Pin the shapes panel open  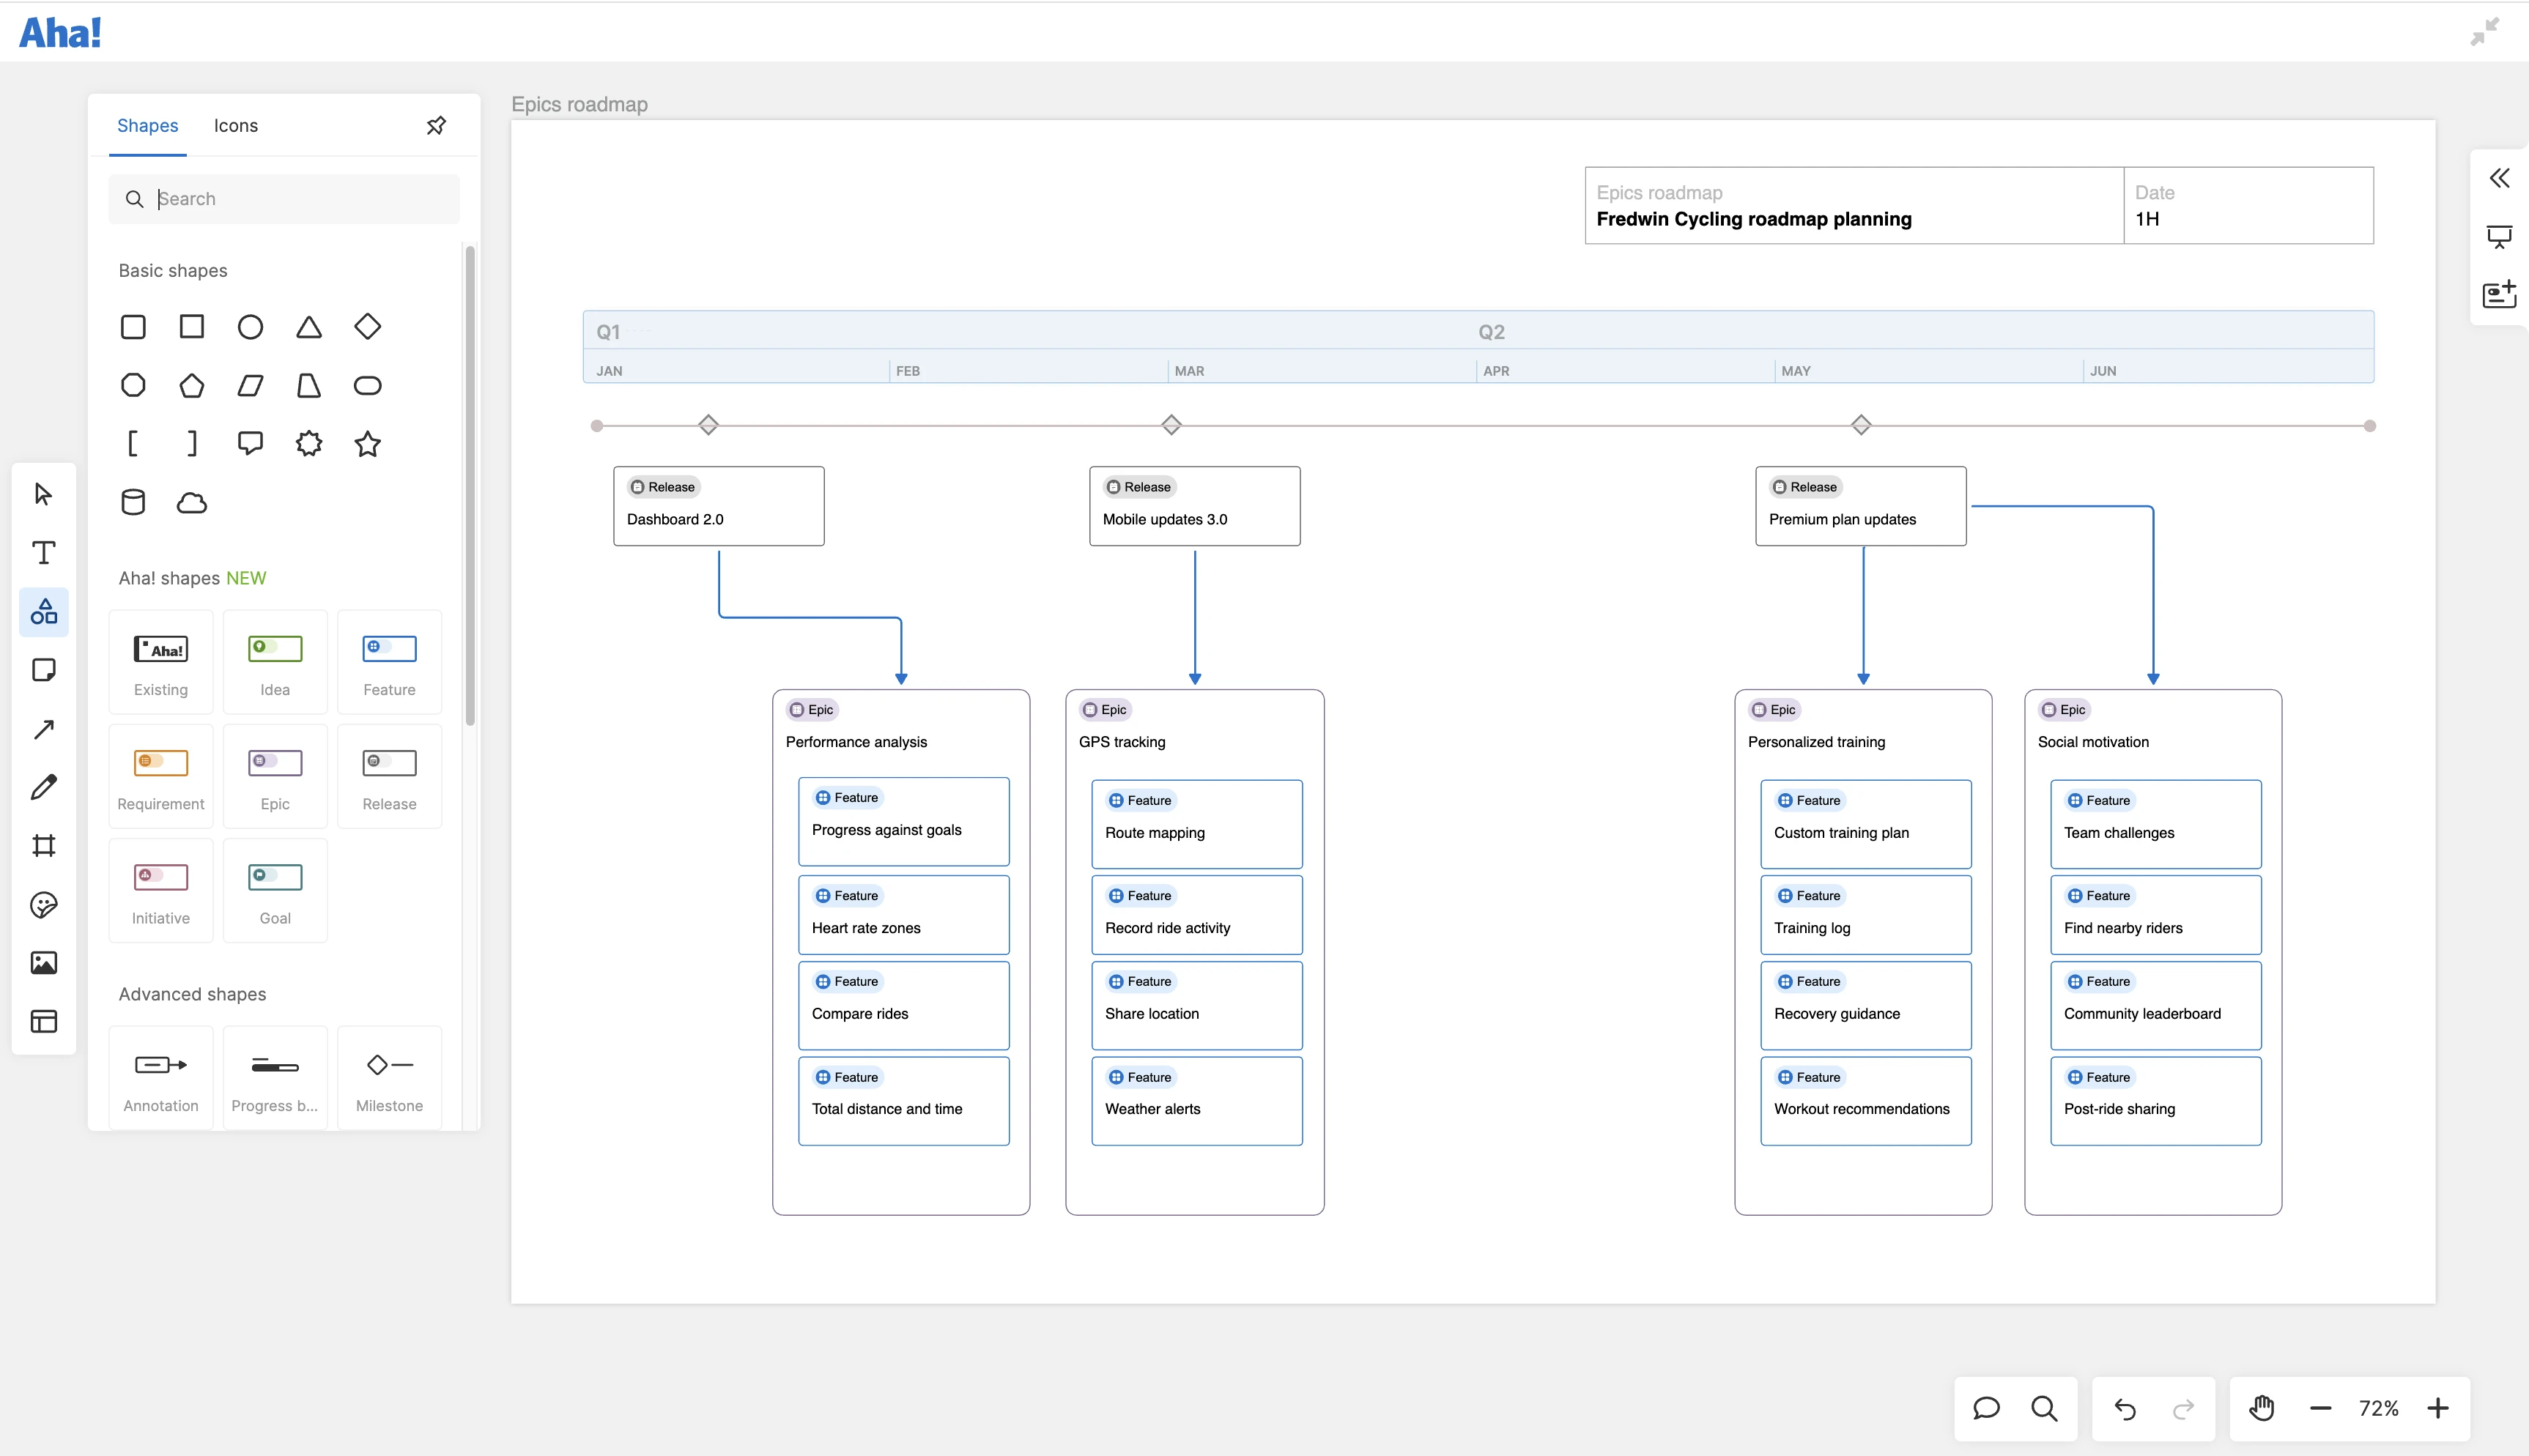pyautogui.click(x=436, y=126)
